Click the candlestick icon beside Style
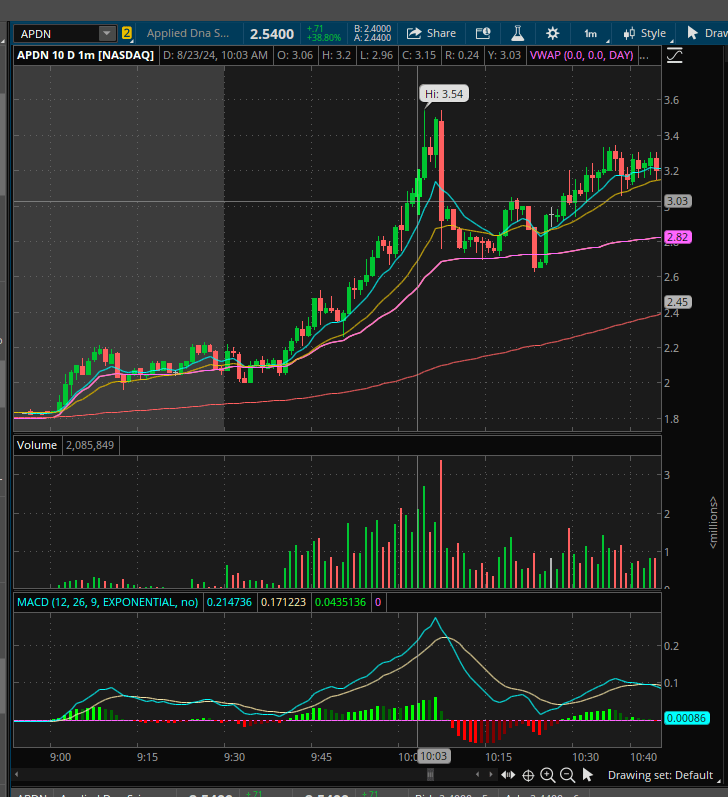This screenshot has width=728, height=797. (x=629, y=34)
